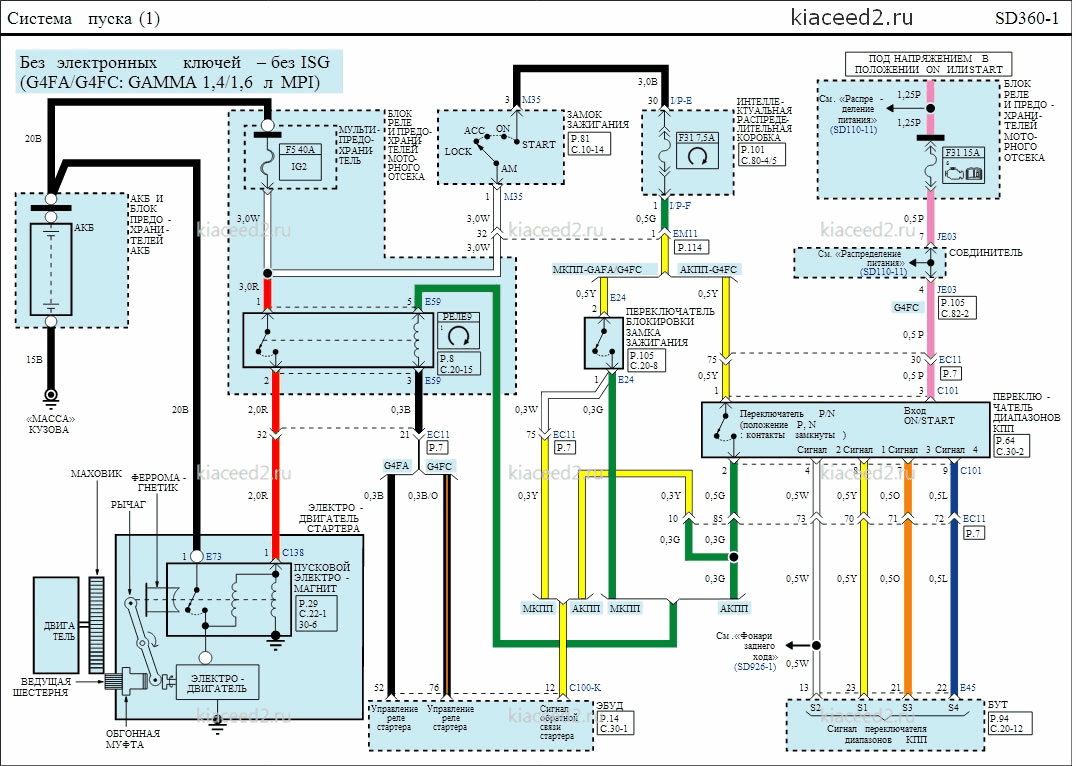Click the ignition lock interlock switch symbol

coord(604,343)
